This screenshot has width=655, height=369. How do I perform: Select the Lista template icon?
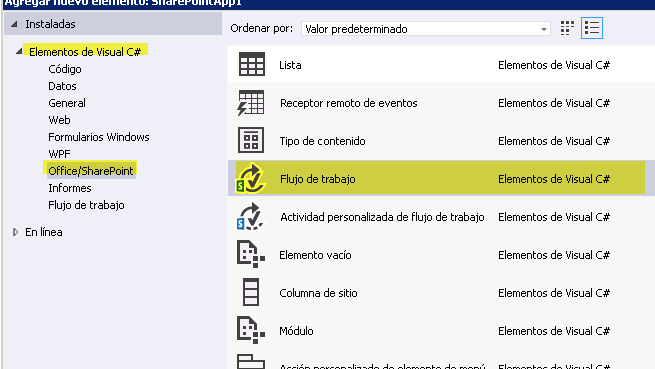tap(251, 64)
